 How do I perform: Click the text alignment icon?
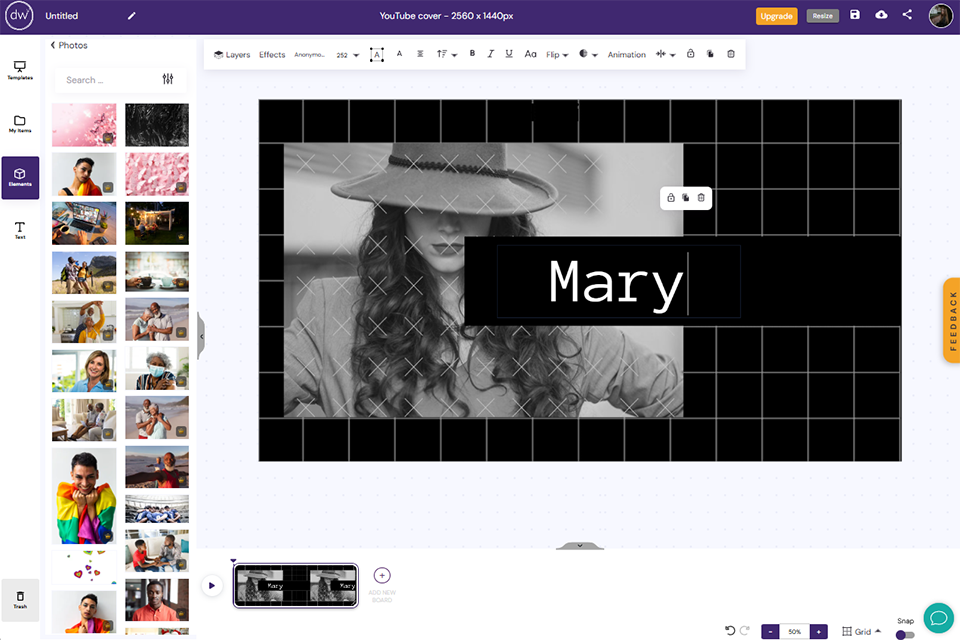[x=420, y=54]
